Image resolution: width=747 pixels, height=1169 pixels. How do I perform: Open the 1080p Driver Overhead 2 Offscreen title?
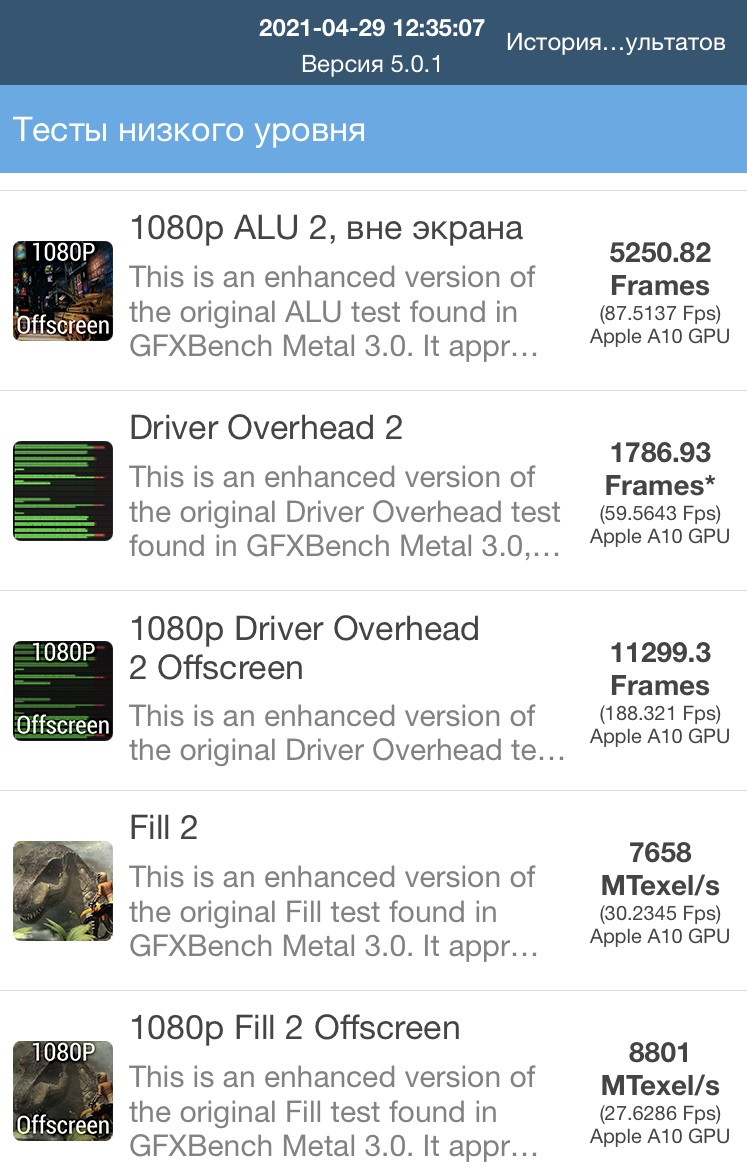pyautogui.click(x=304, y=648)
